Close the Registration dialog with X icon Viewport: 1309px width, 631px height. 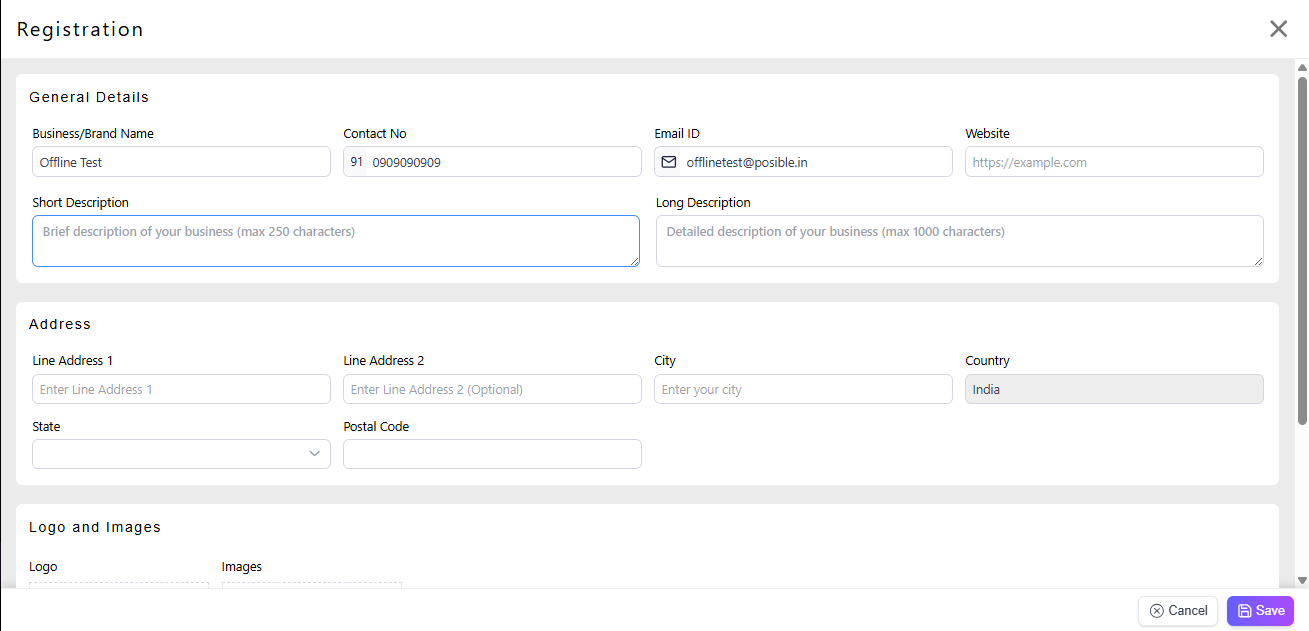pos(1278,29)
